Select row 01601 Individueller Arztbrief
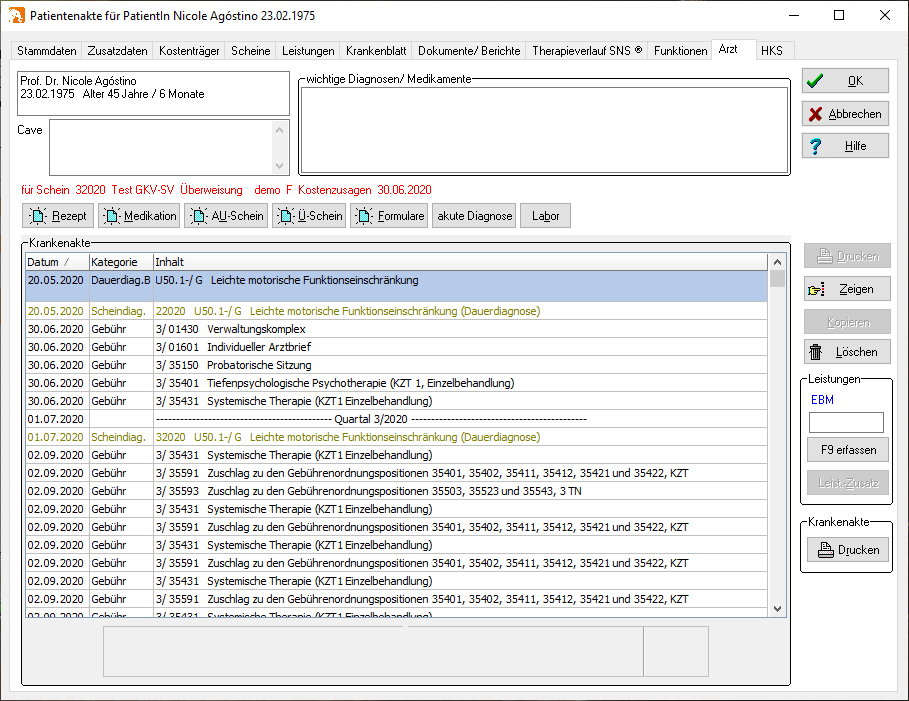 pos(397,347)
